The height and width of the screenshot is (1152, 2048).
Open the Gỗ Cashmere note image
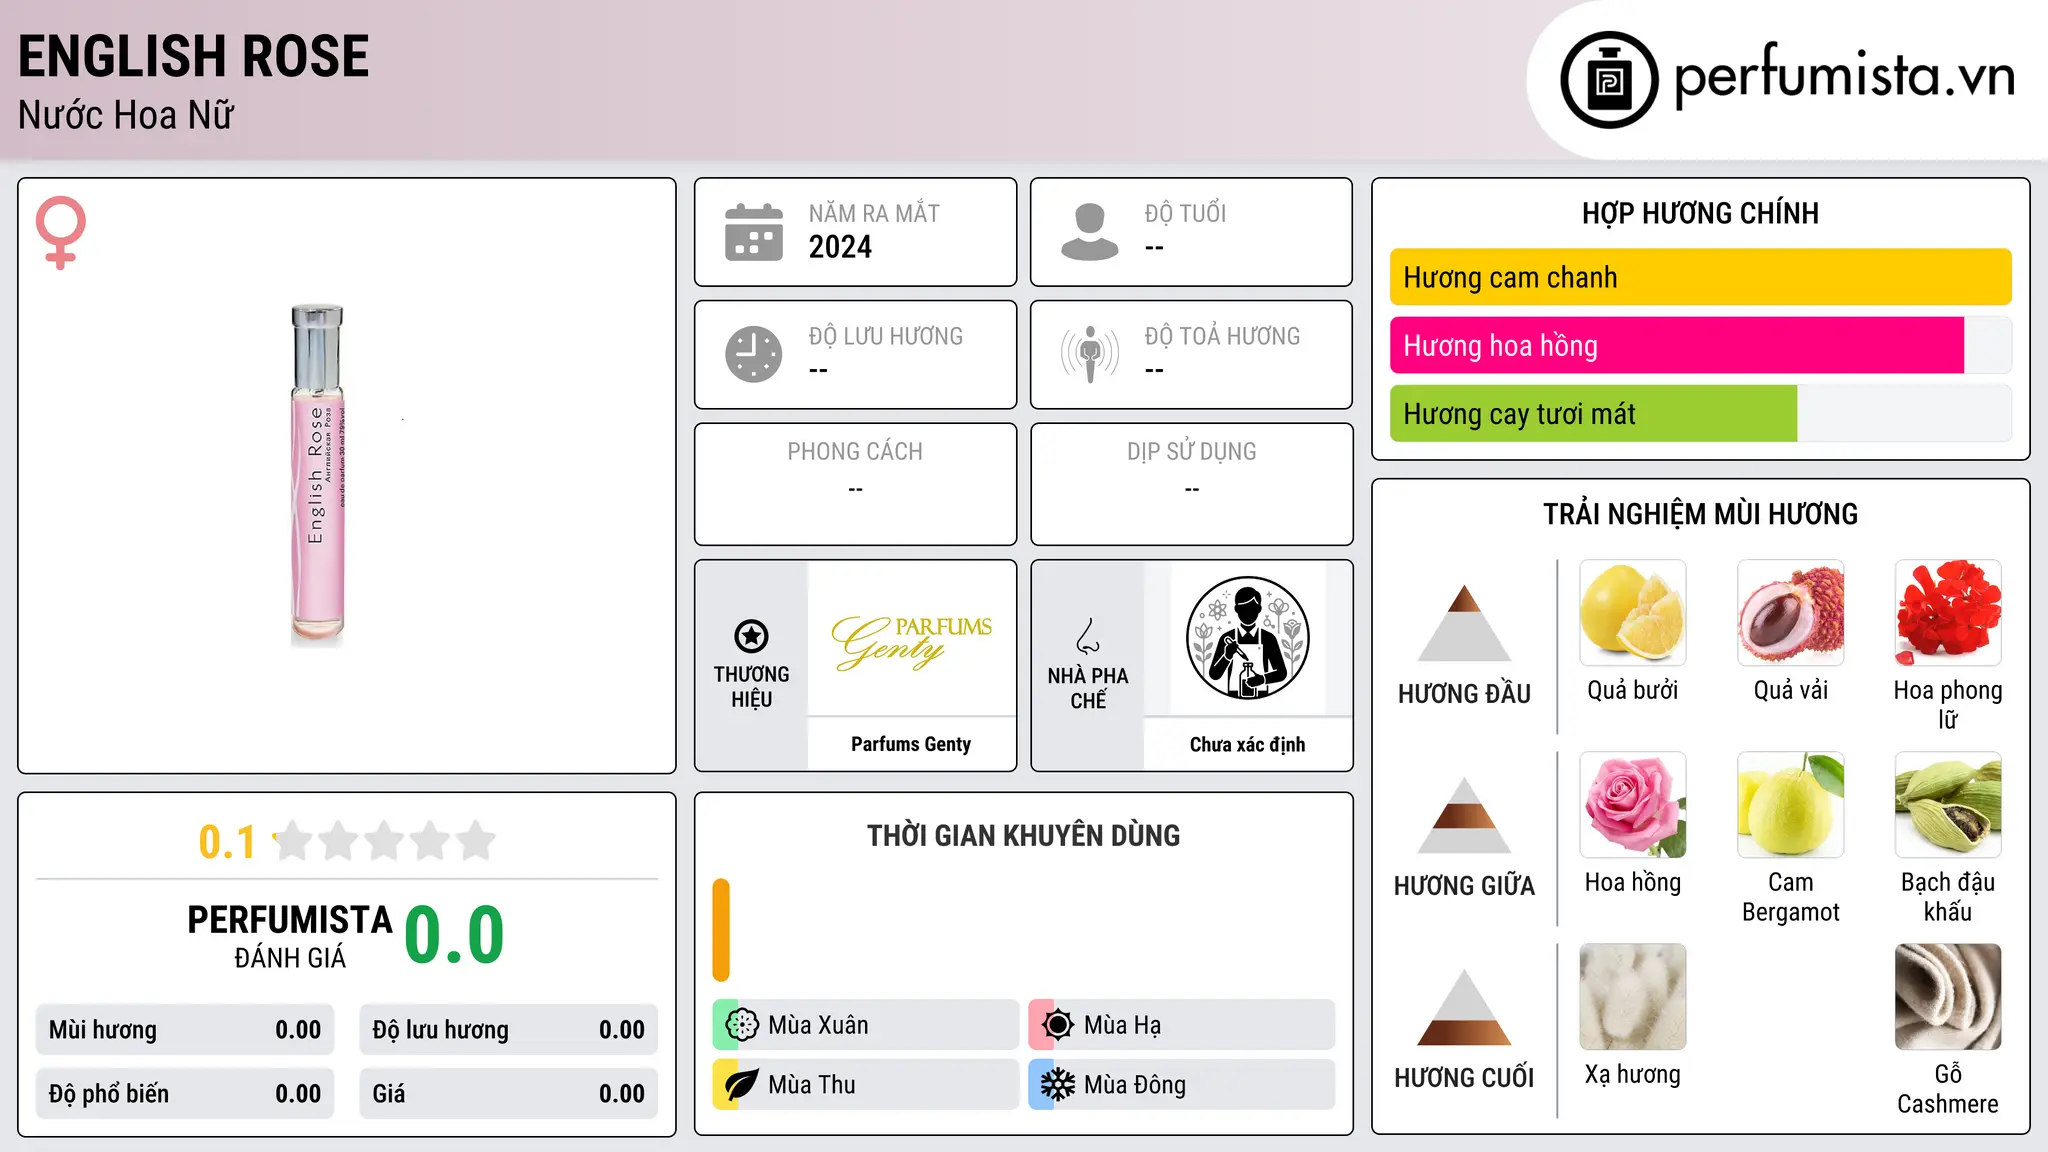point(1948,997)
